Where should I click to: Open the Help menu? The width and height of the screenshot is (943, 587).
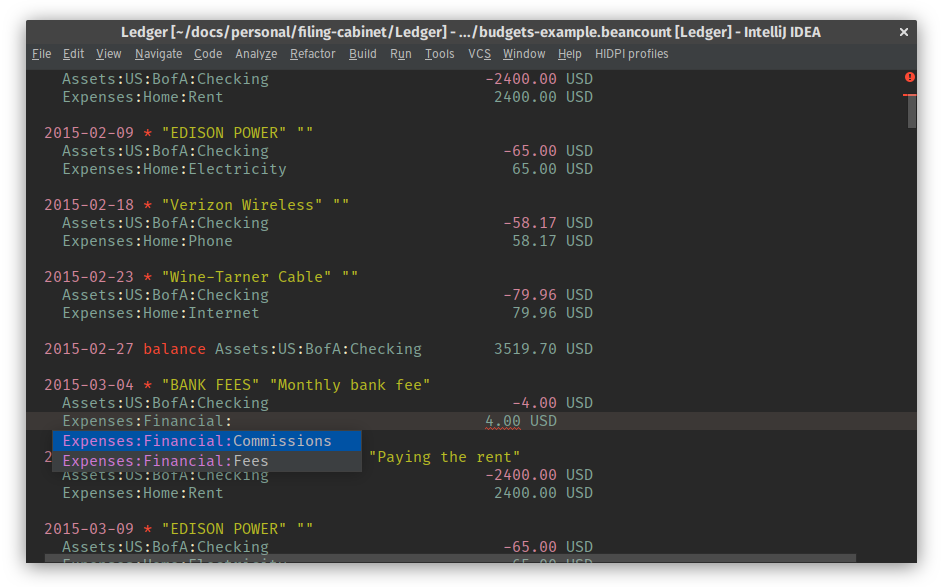(570, 54)
